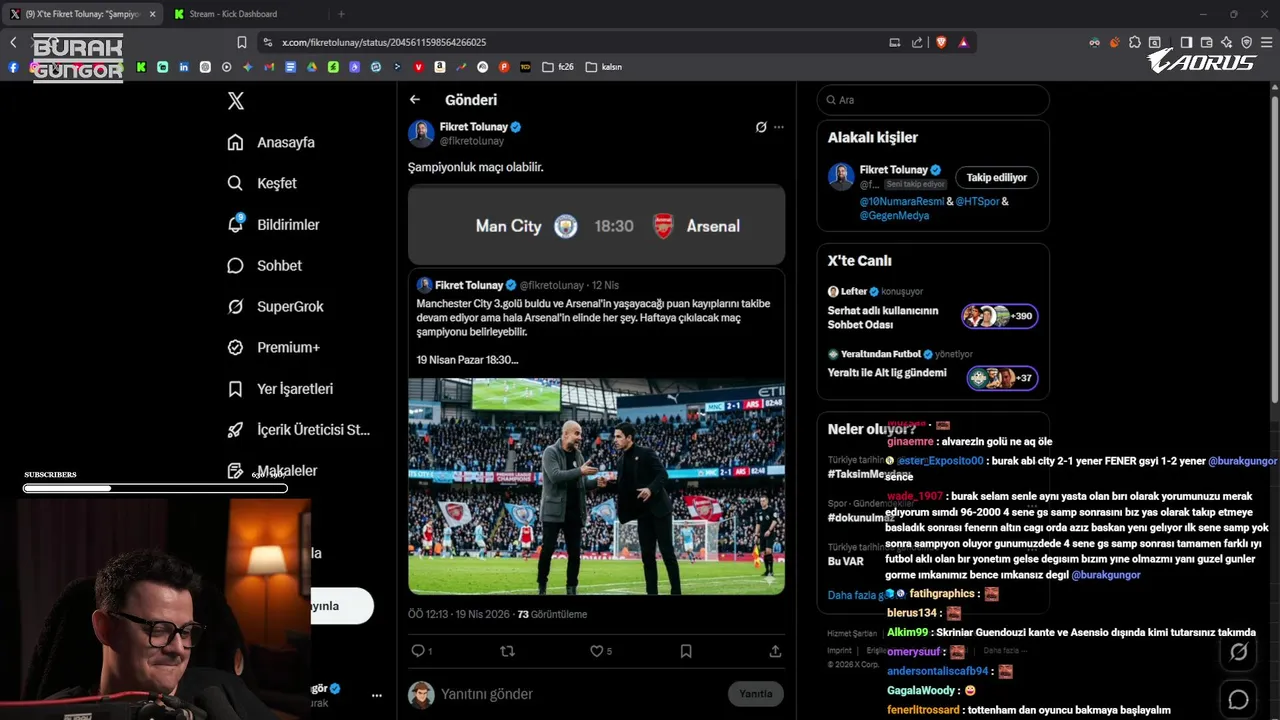Open Leo AI sparkle icon

(1226, 42)
